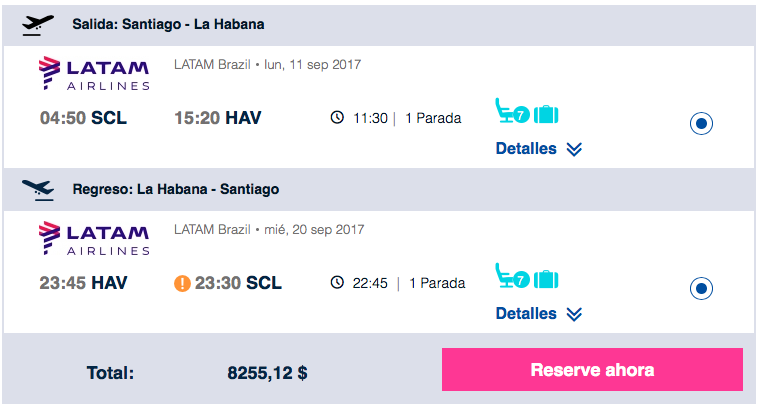Click the total price 8255,12 $
Screen dimensions: 761x411
267,373
